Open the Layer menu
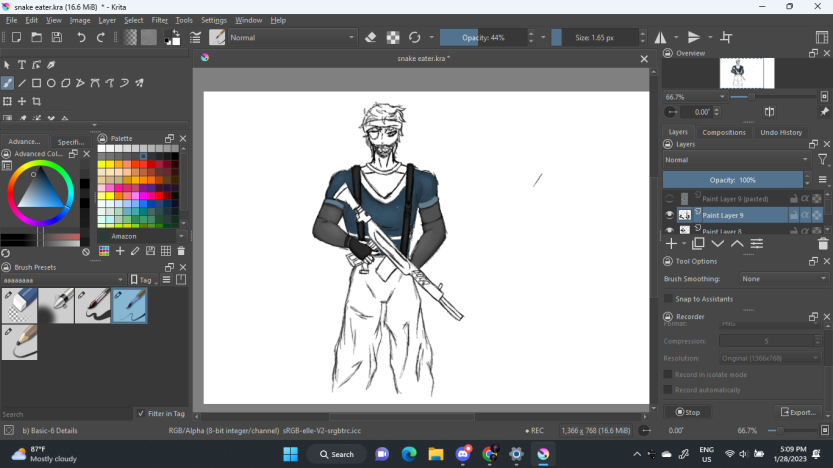Screen dimensions: 833x468 click(x=107, y=20)
